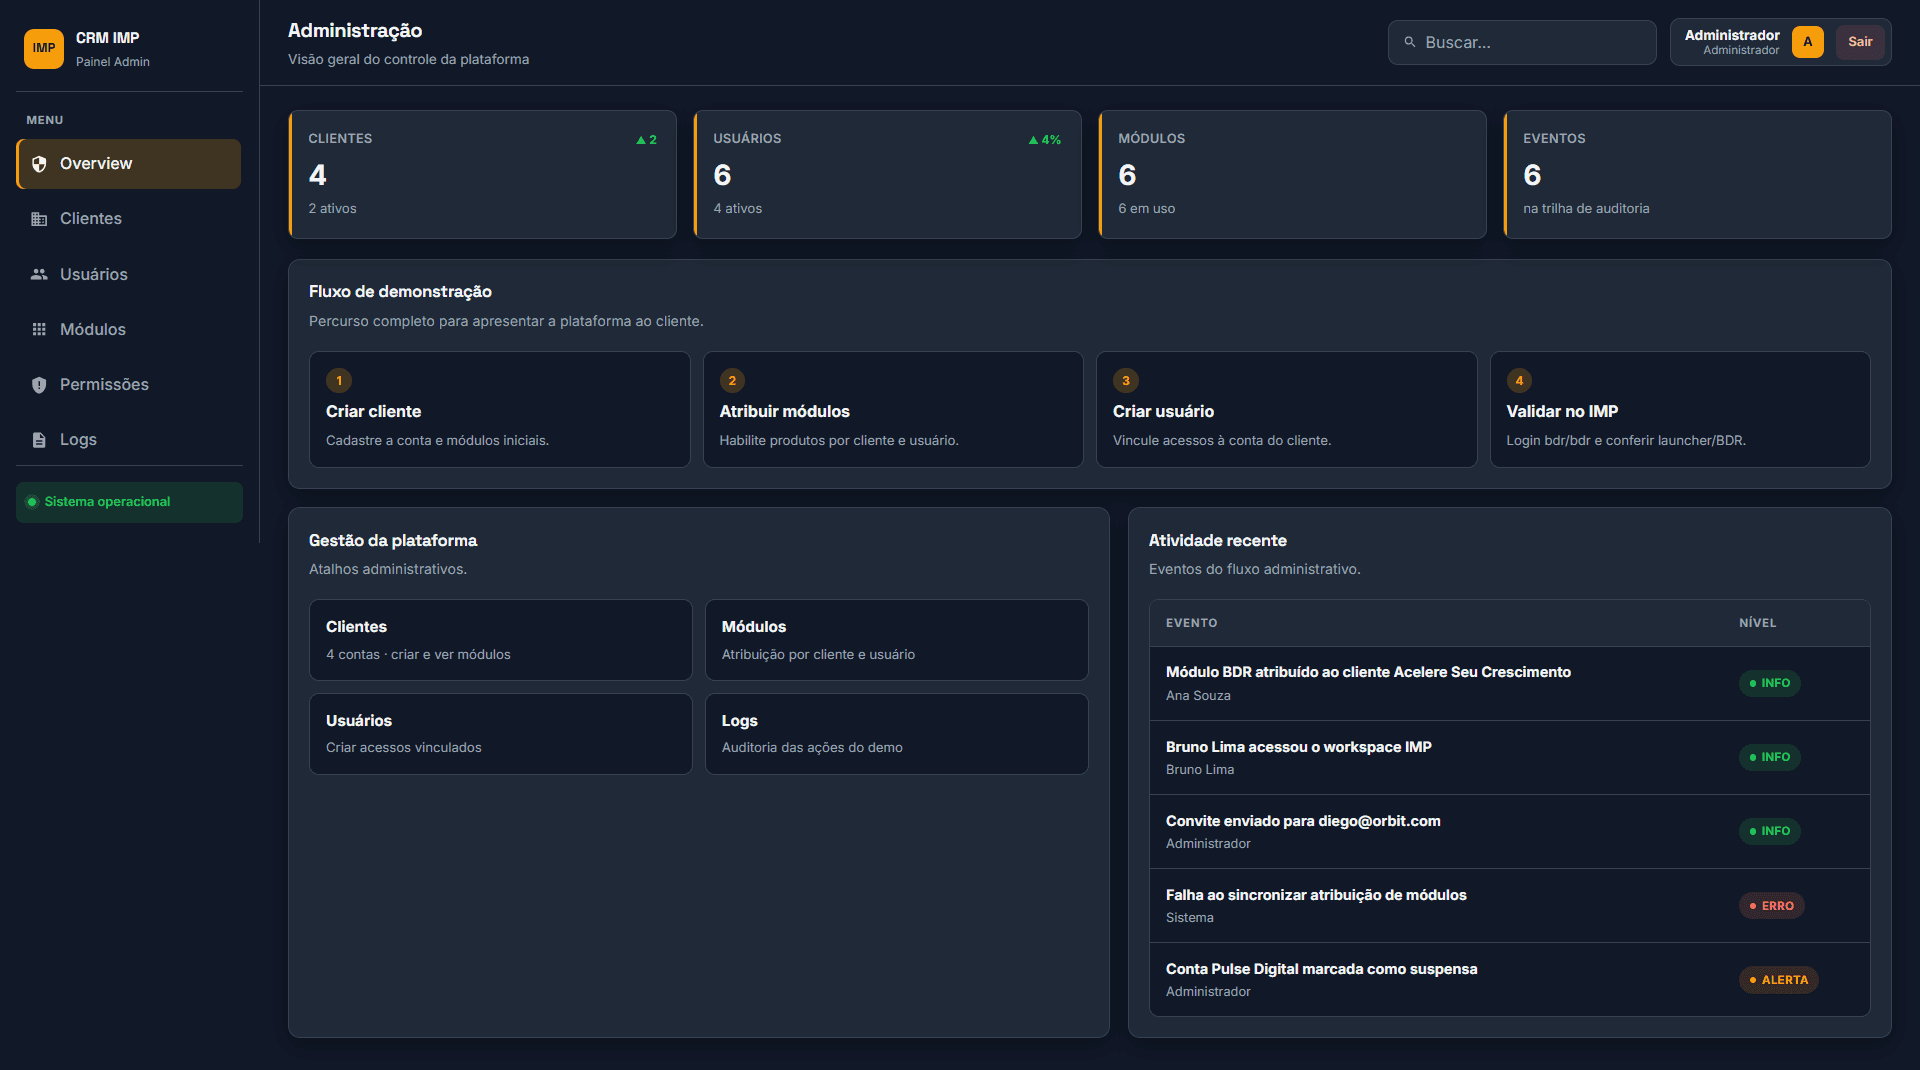Click the EVENTO column header
This screenshot has width=1920, height=1070.
click(x=1191, y=623)
